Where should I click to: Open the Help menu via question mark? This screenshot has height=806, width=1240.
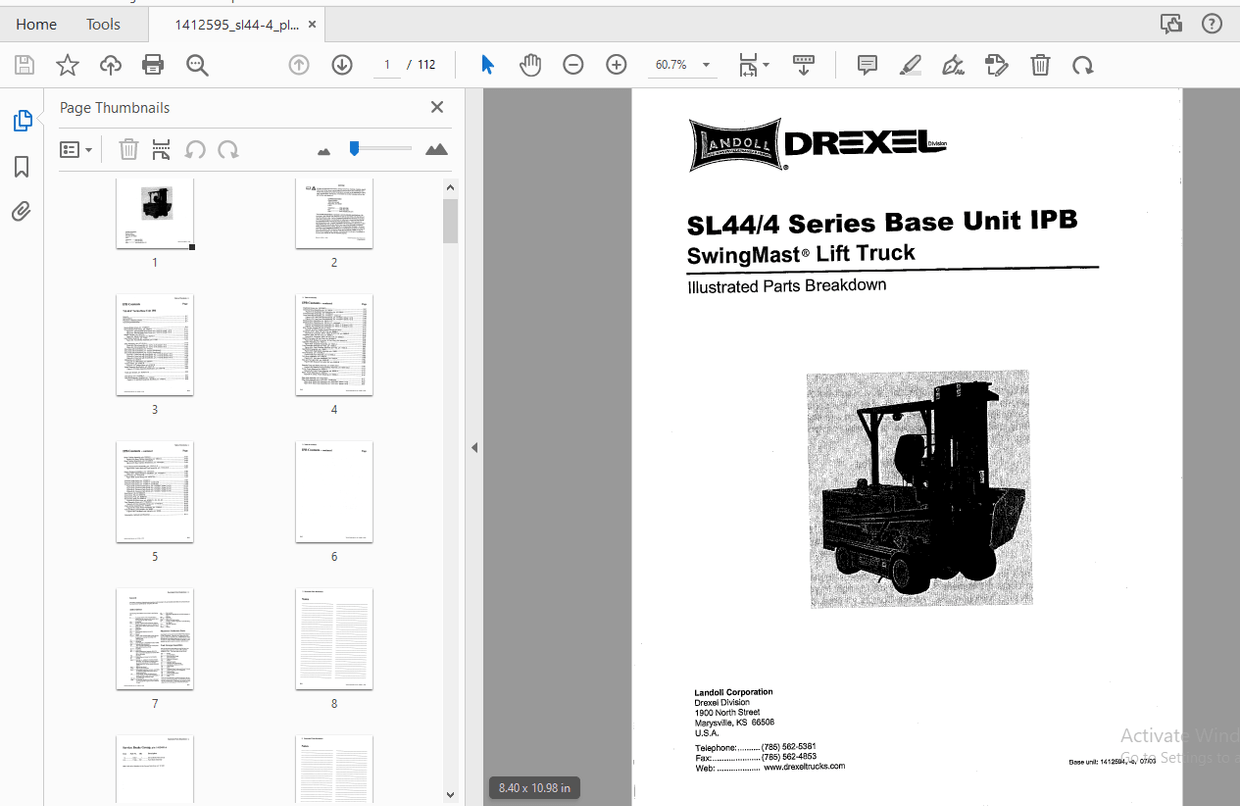1212,23
